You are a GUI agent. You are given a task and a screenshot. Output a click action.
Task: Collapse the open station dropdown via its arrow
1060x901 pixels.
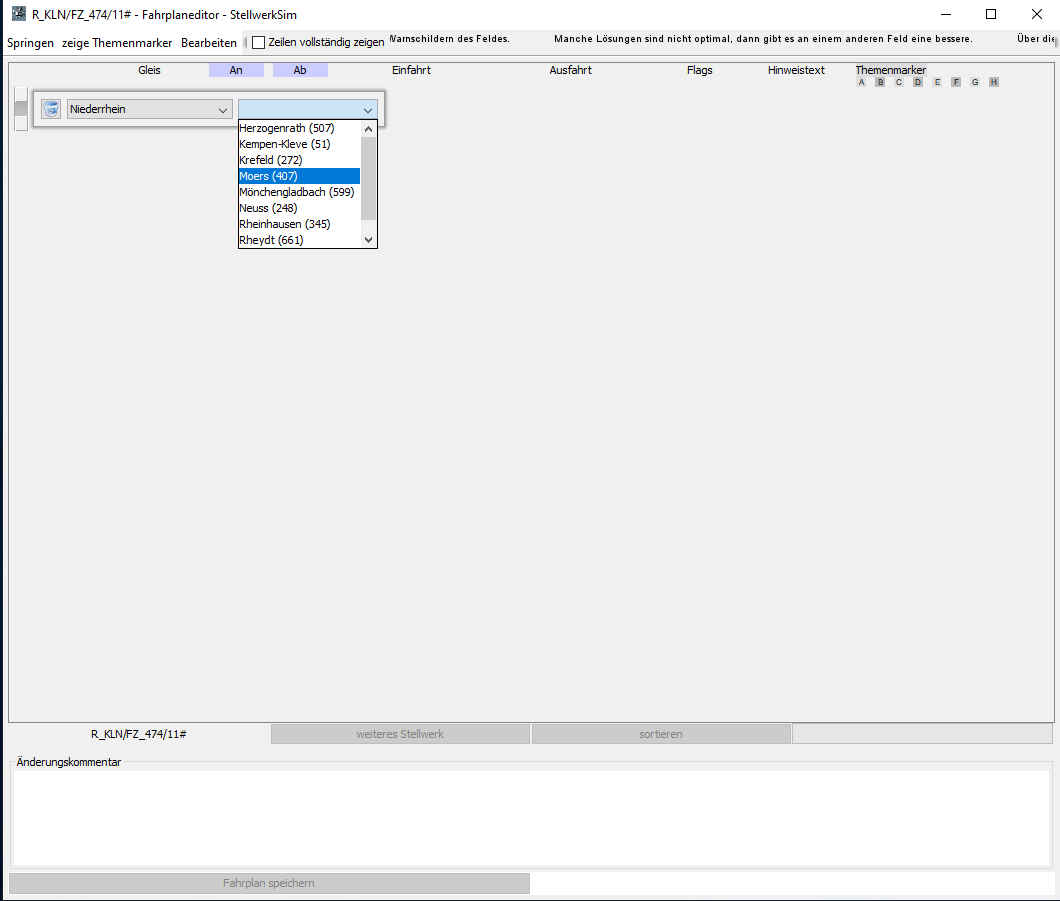[x=368, y=110]
